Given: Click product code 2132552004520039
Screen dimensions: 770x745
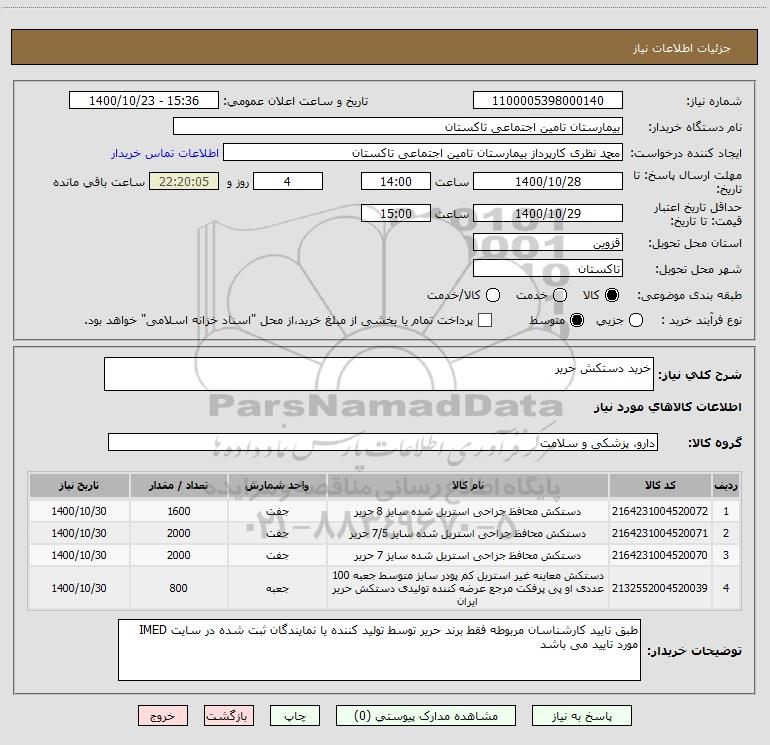Looking at the screenshot, I should pos(660,588).
